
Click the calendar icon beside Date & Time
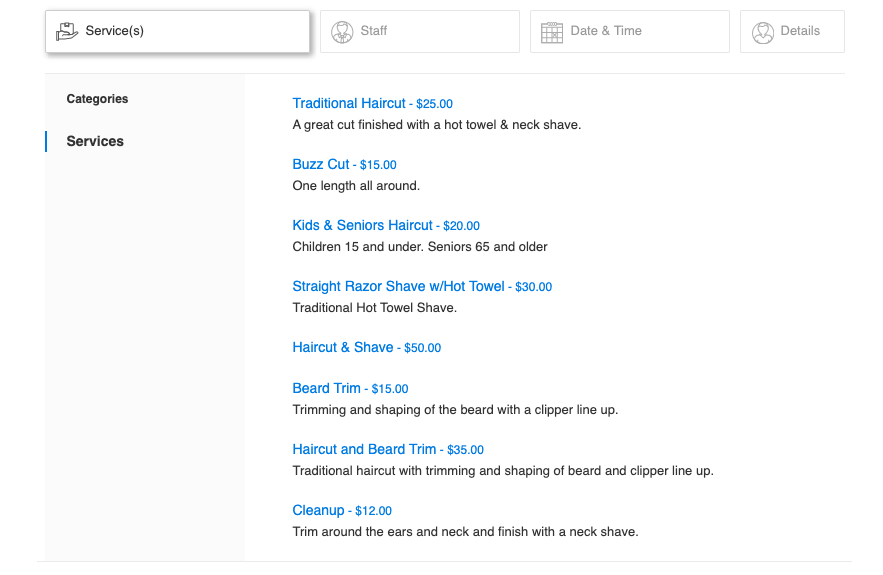coord(552,32)
